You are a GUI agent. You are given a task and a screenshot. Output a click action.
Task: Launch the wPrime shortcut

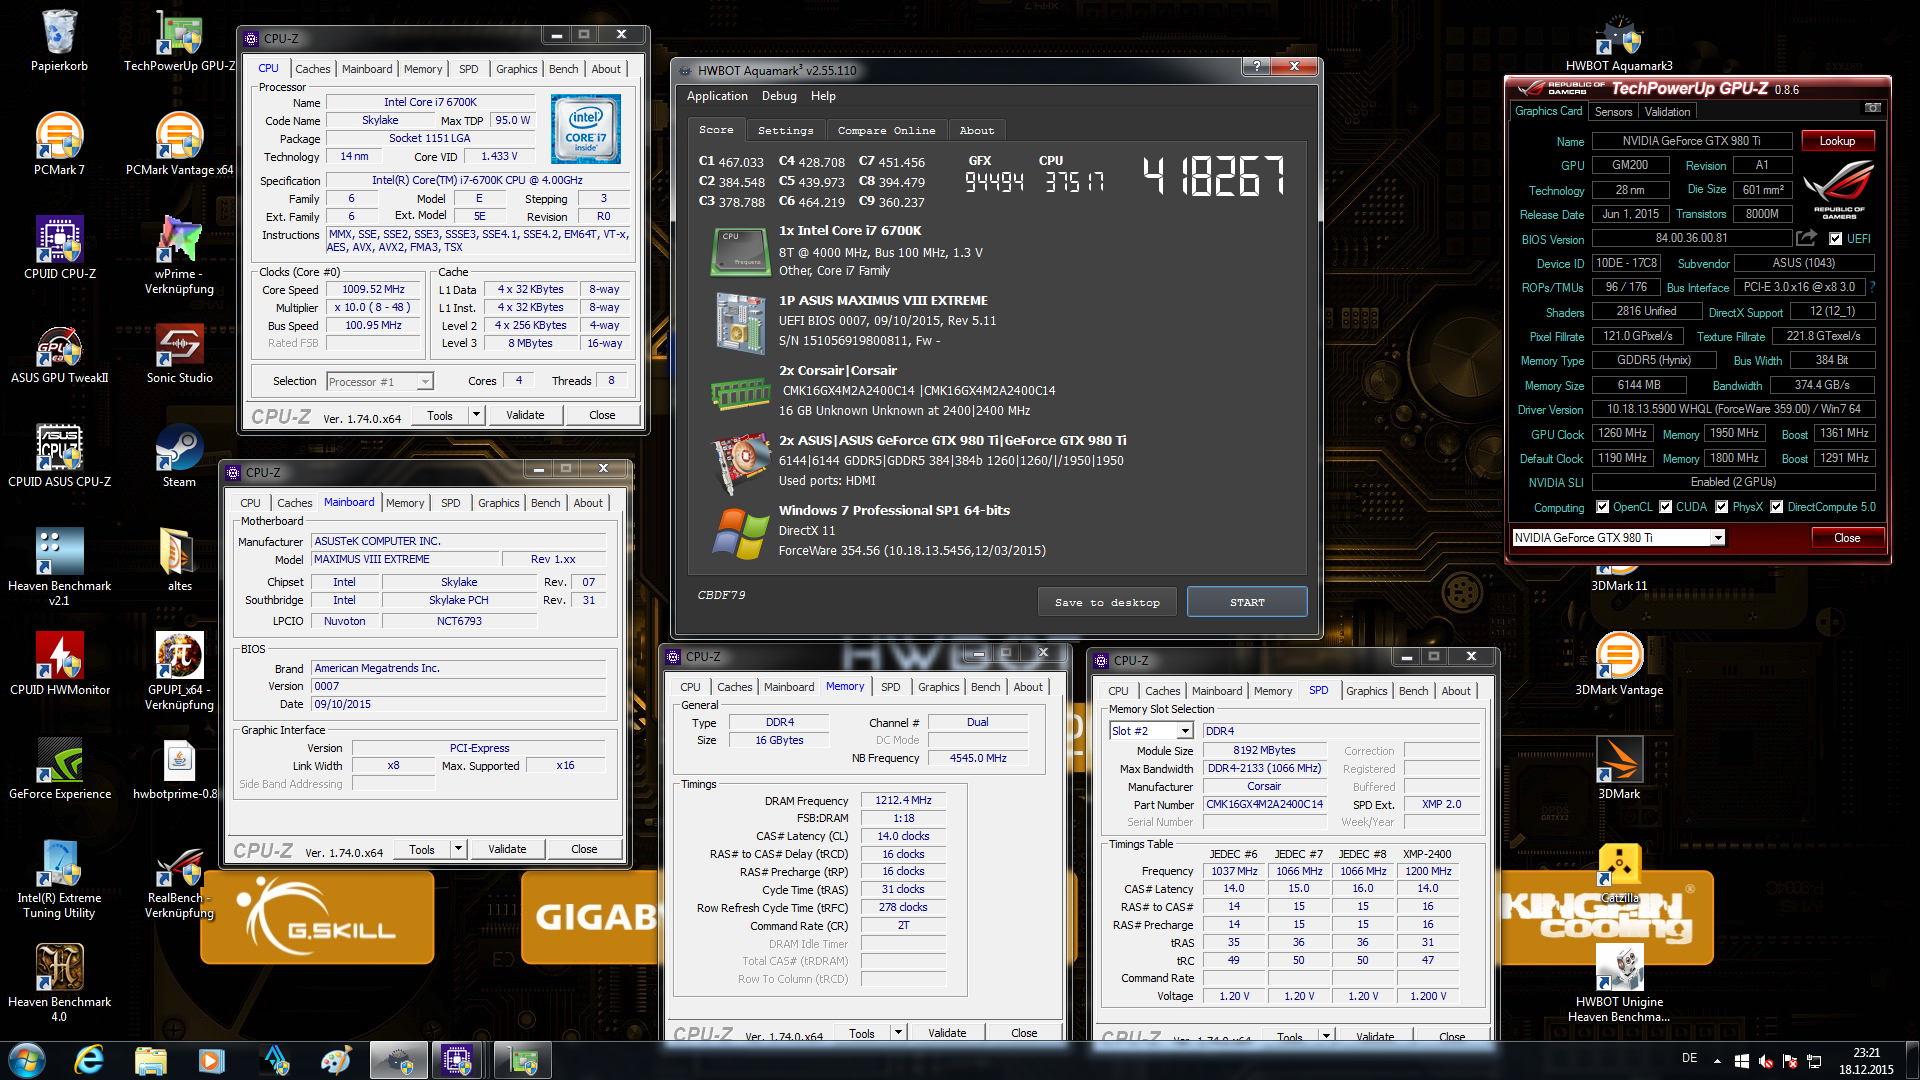point(179,255)
